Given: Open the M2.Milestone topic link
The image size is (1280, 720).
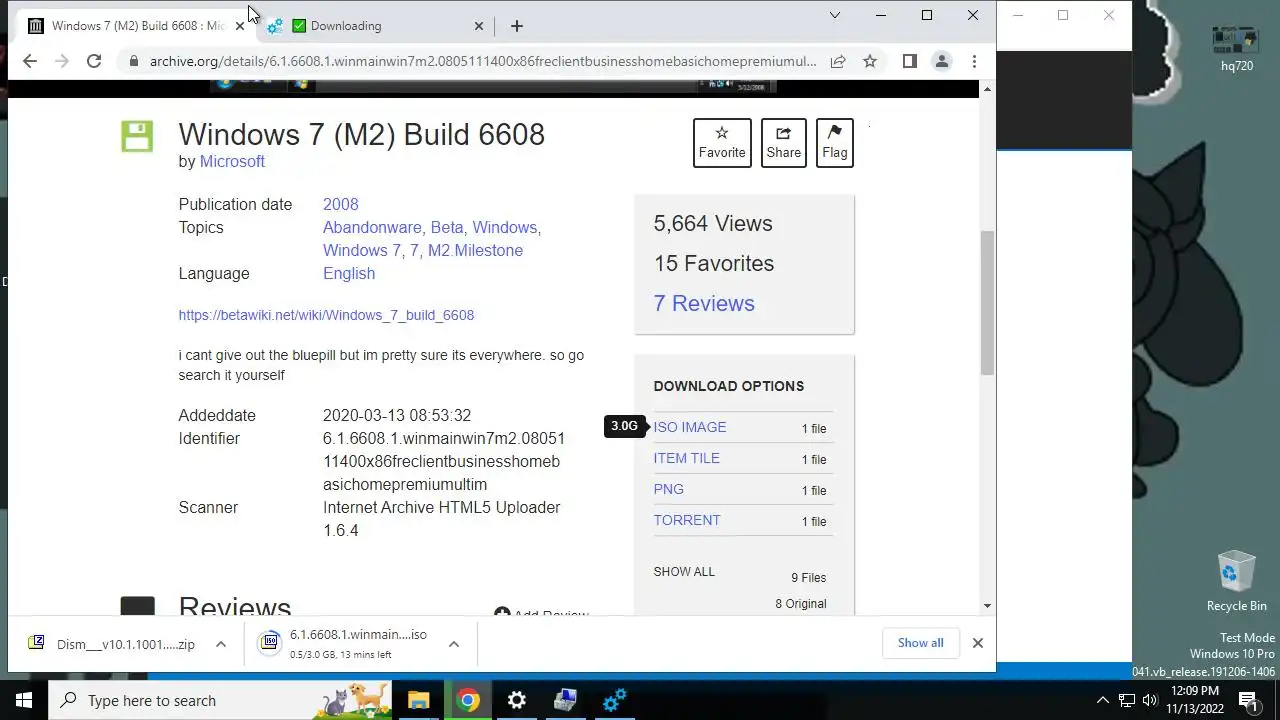Looking at the screenshot, I should point(475,250).
